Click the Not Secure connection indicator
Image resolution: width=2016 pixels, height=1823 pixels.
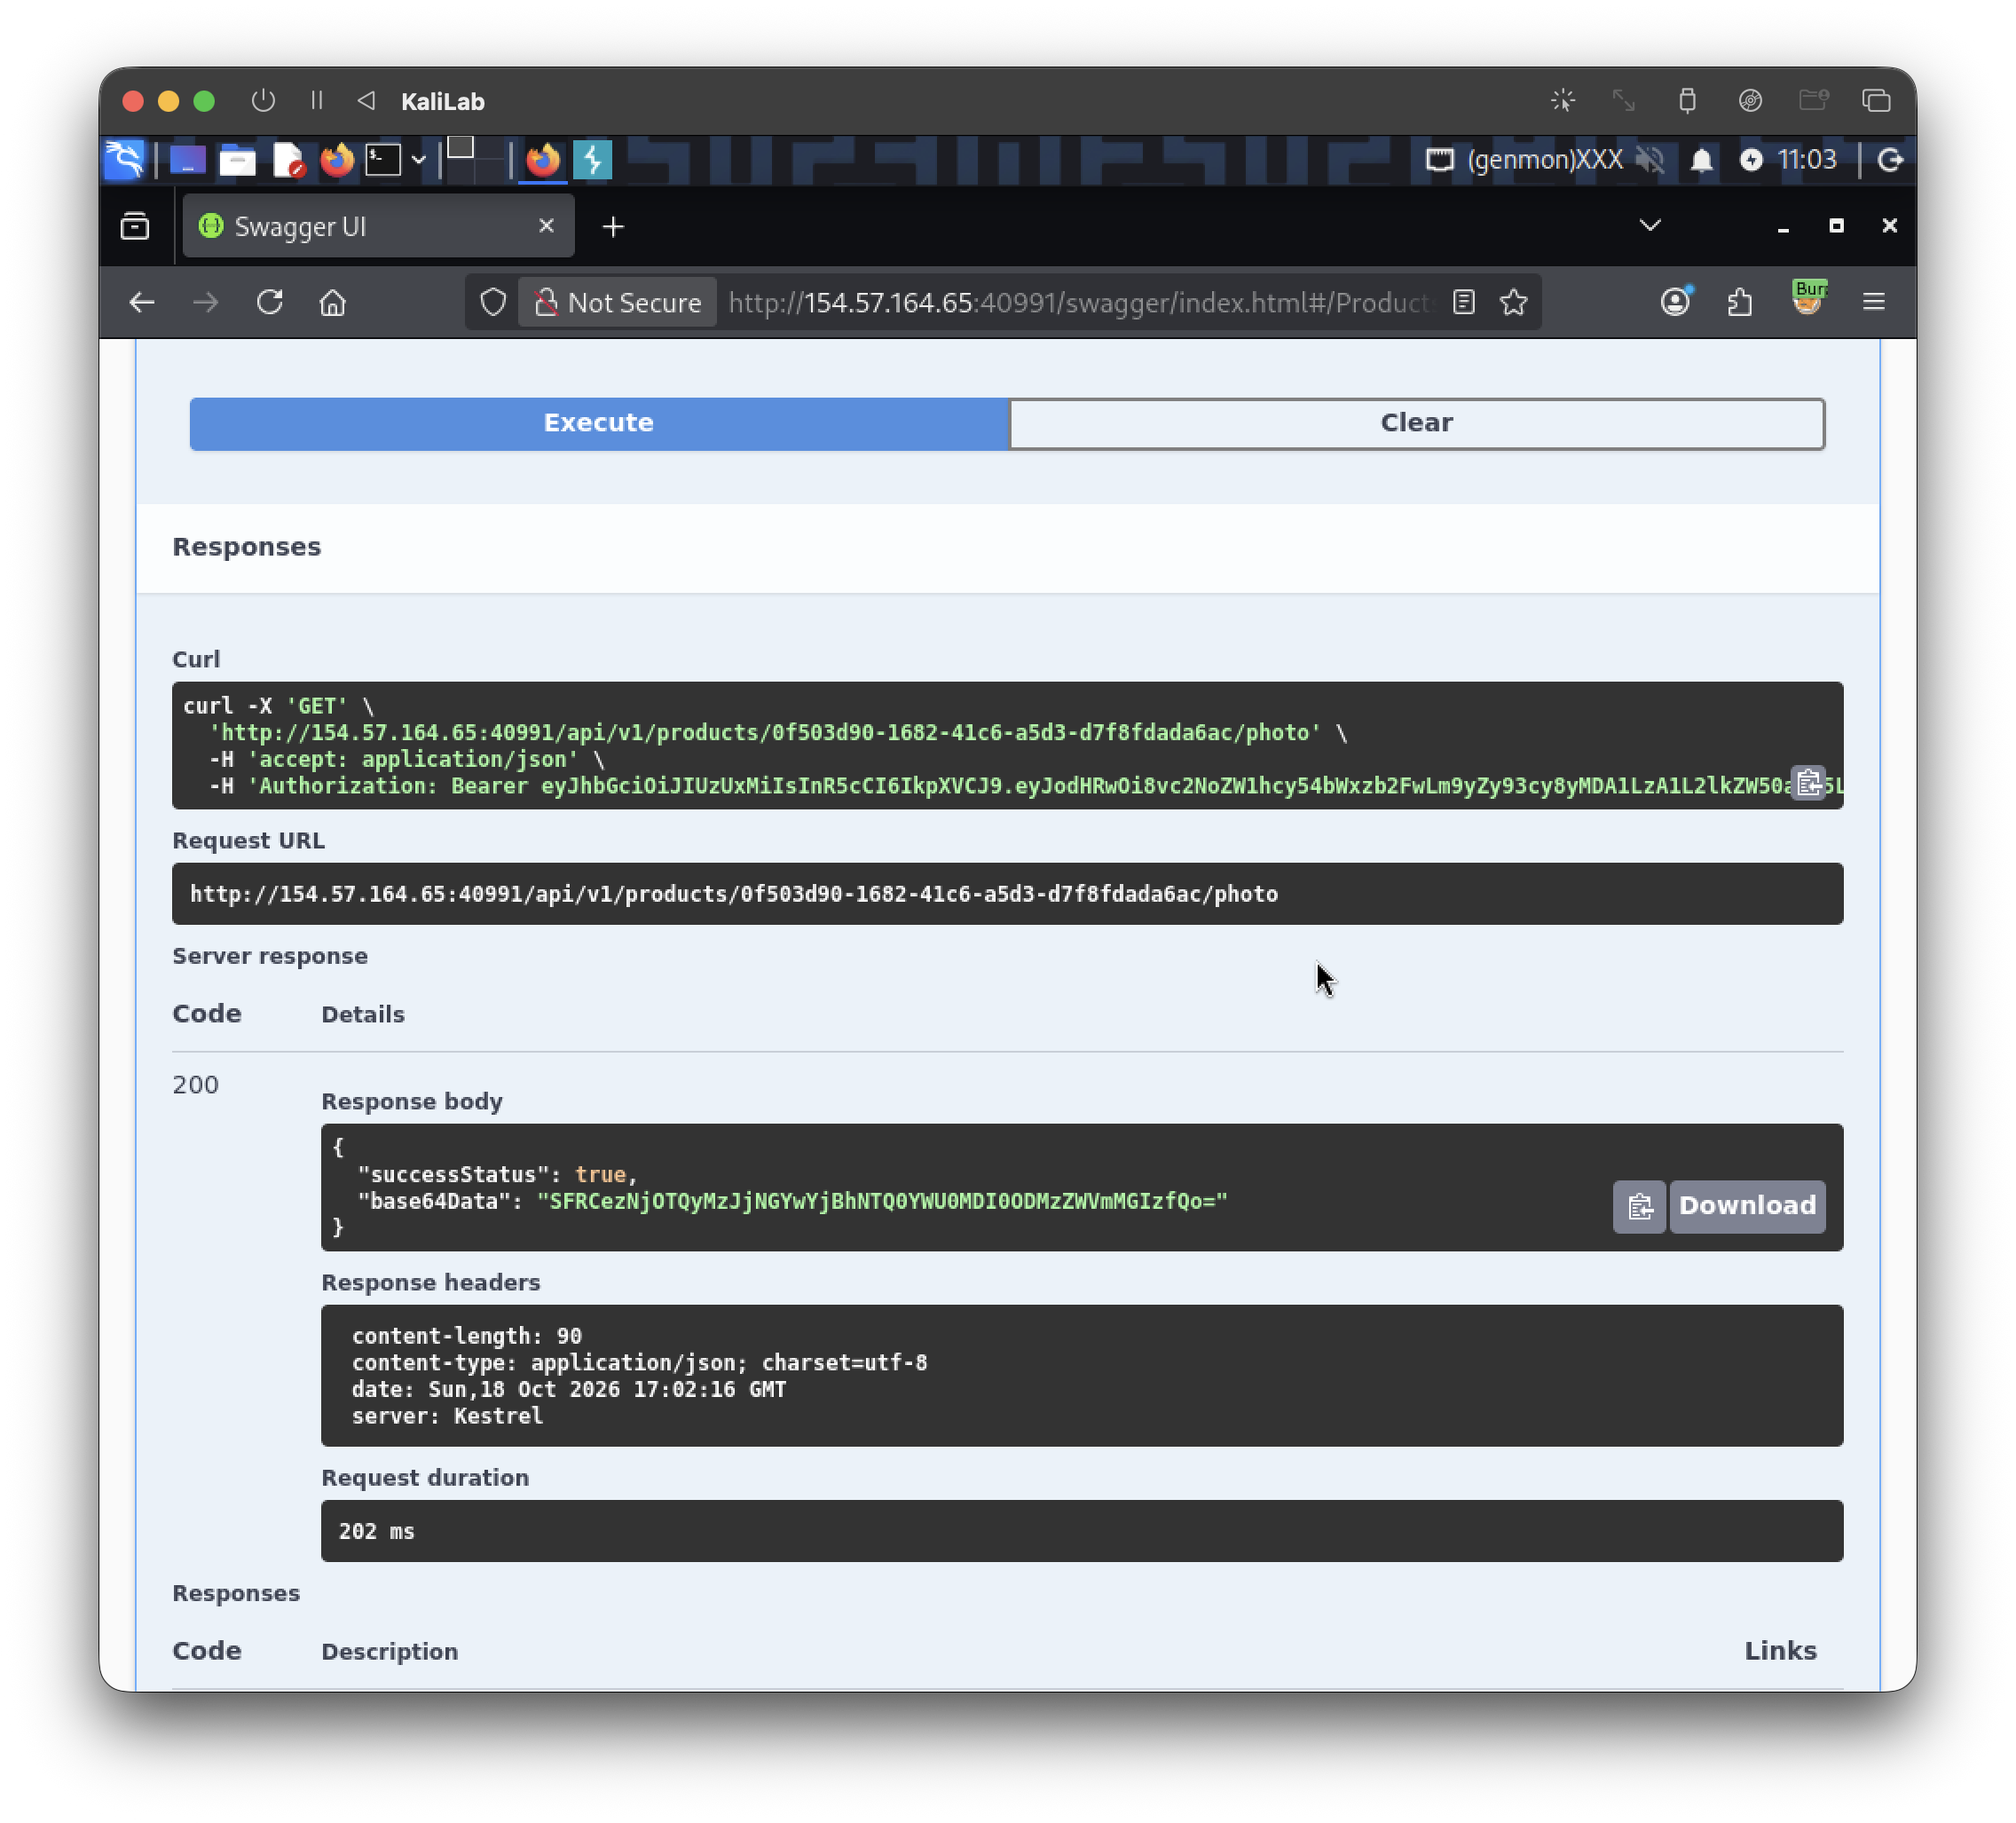tap(617, 302)
